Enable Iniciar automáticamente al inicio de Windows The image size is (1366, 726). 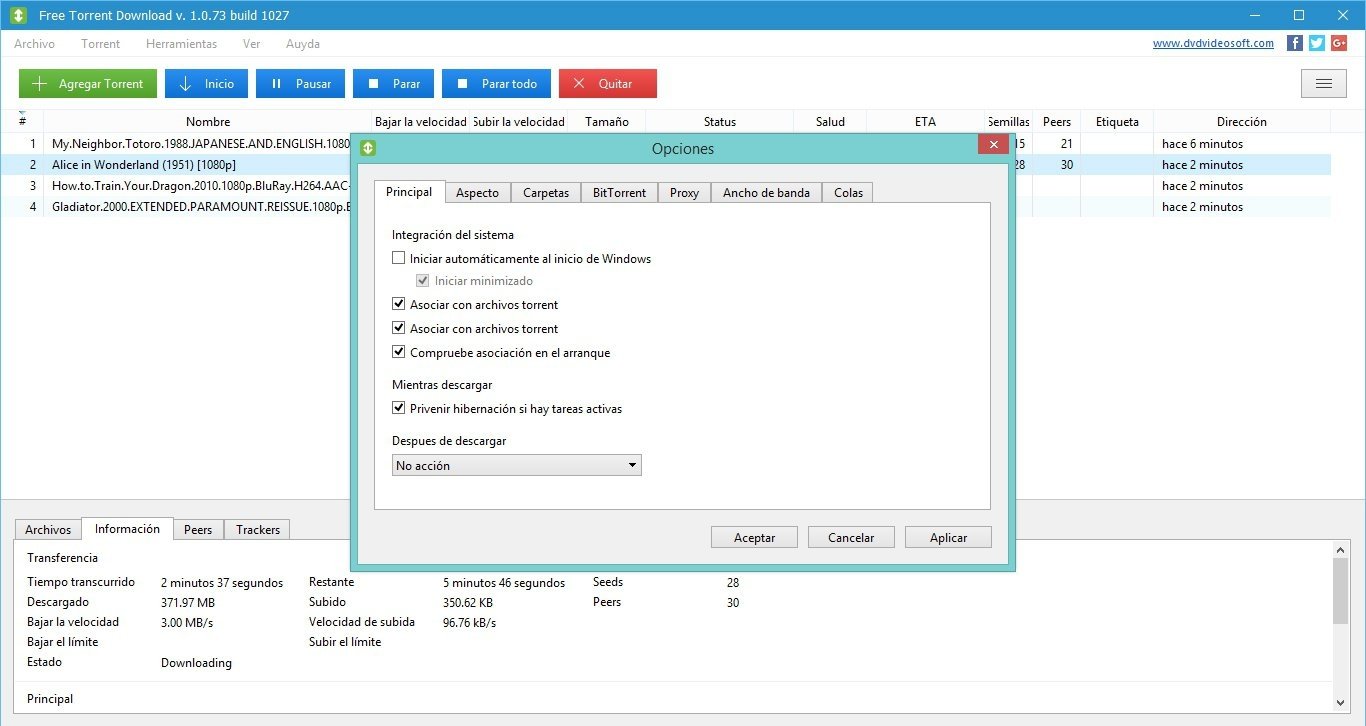coord(399,259)
